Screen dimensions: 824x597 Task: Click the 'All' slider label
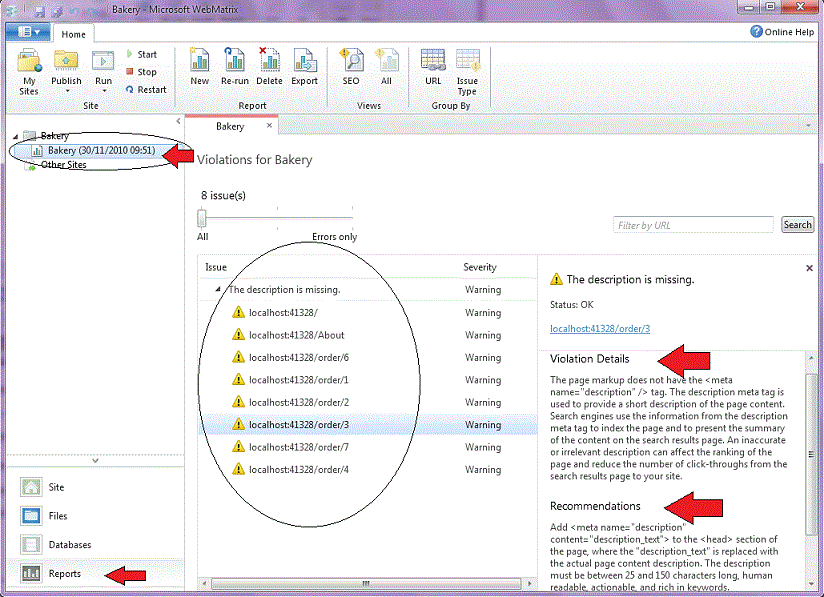[202, 237]
